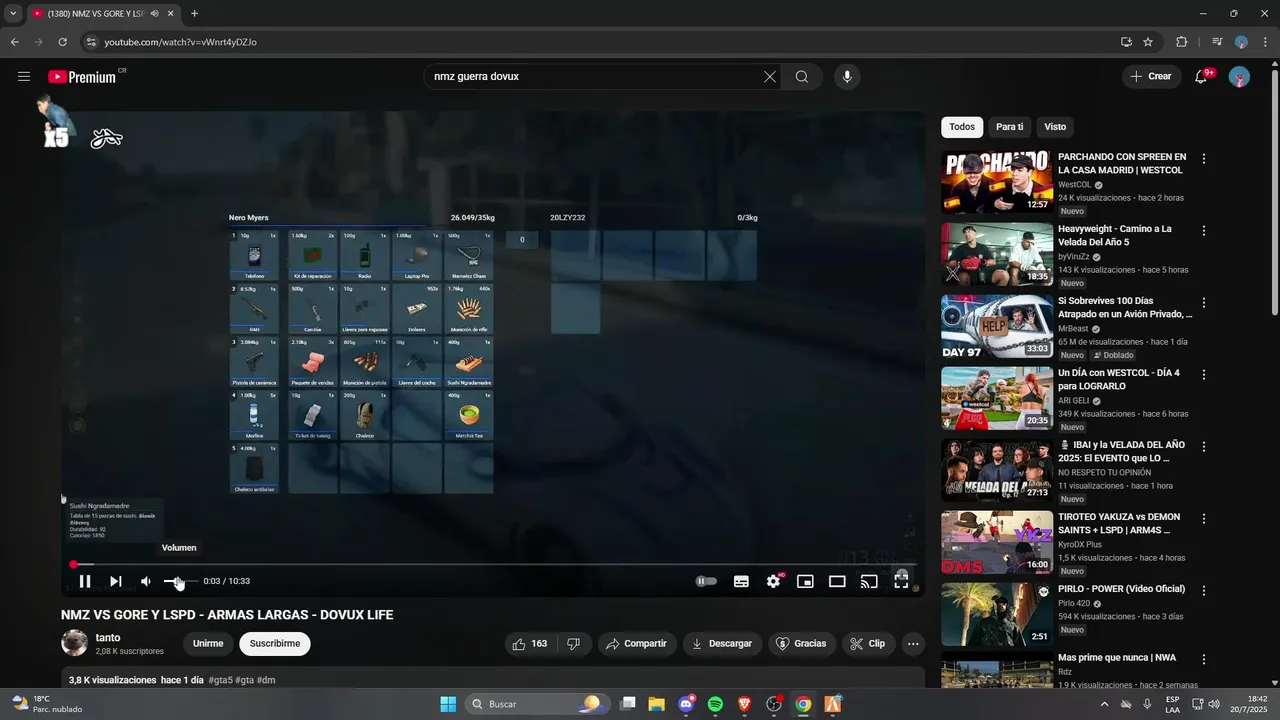The image size is (1280, 720).
Task: Bookmark this page with the star
Action: point(1148,42)
